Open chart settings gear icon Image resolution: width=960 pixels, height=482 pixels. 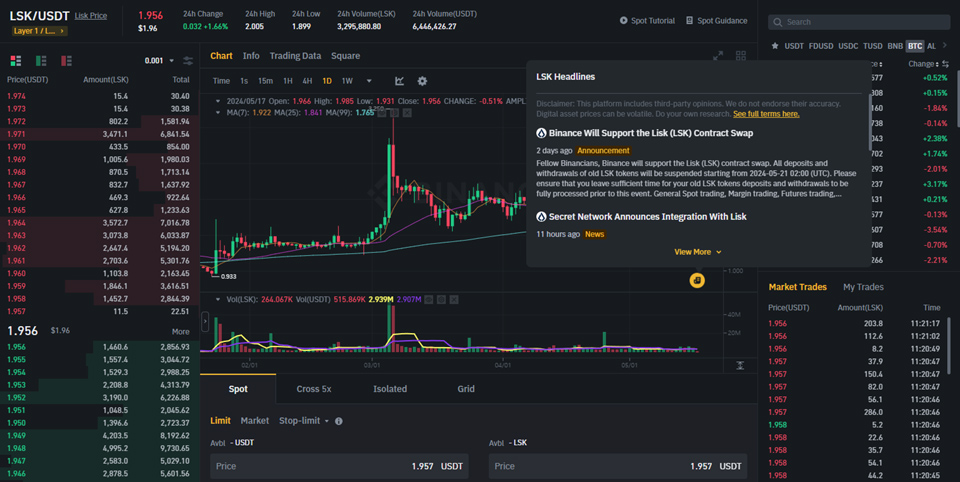[x=422, y=81]
